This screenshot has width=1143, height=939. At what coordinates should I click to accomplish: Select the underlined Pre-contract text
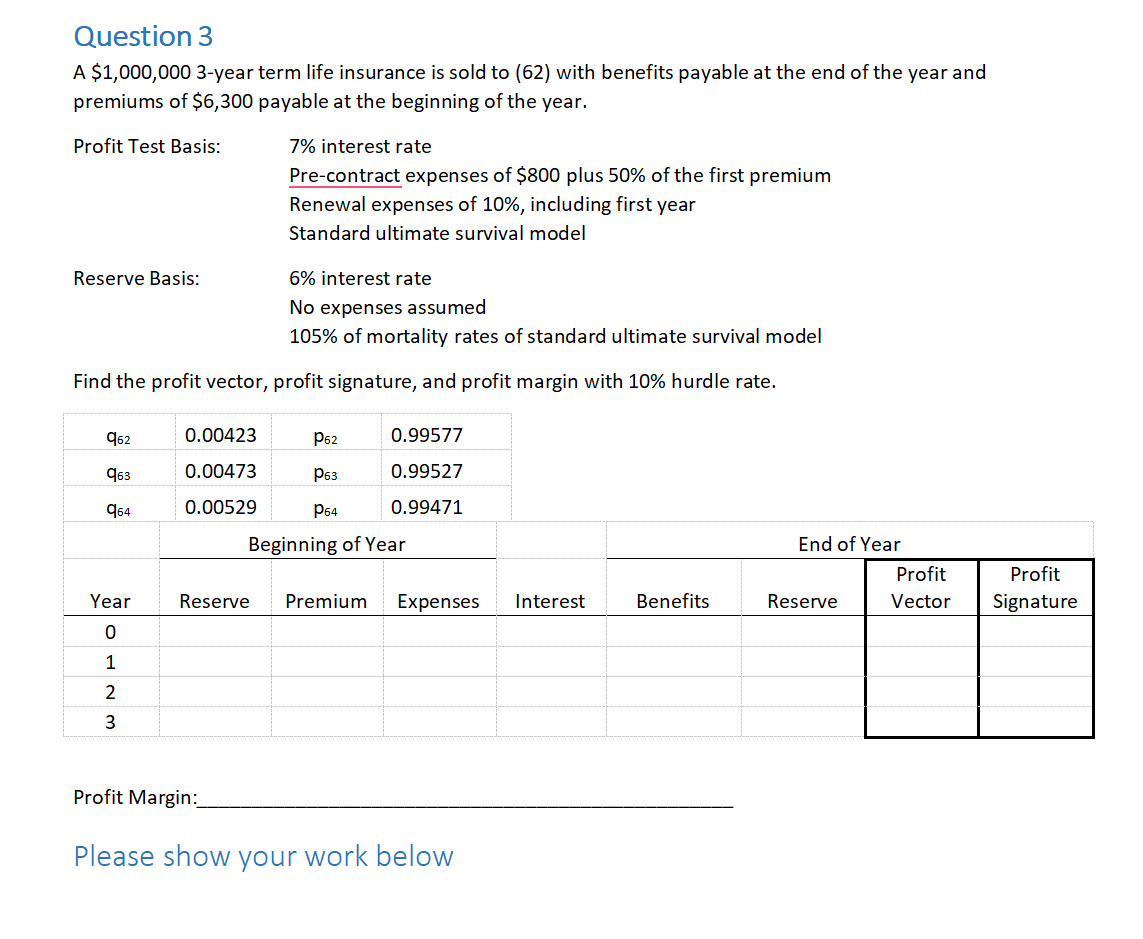pyautogui.click(x=344, y=175)
